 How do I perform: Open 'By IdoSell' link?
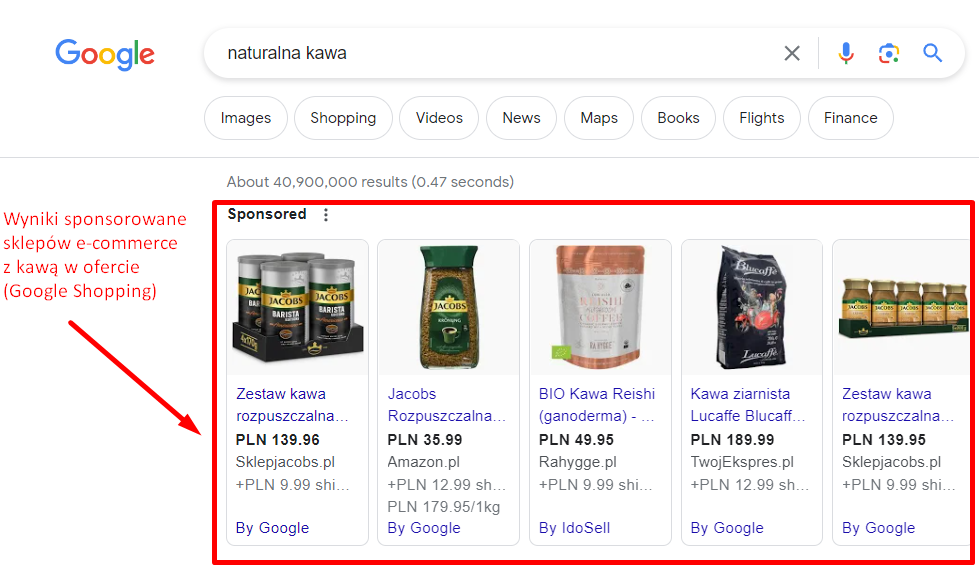point(574,528)
